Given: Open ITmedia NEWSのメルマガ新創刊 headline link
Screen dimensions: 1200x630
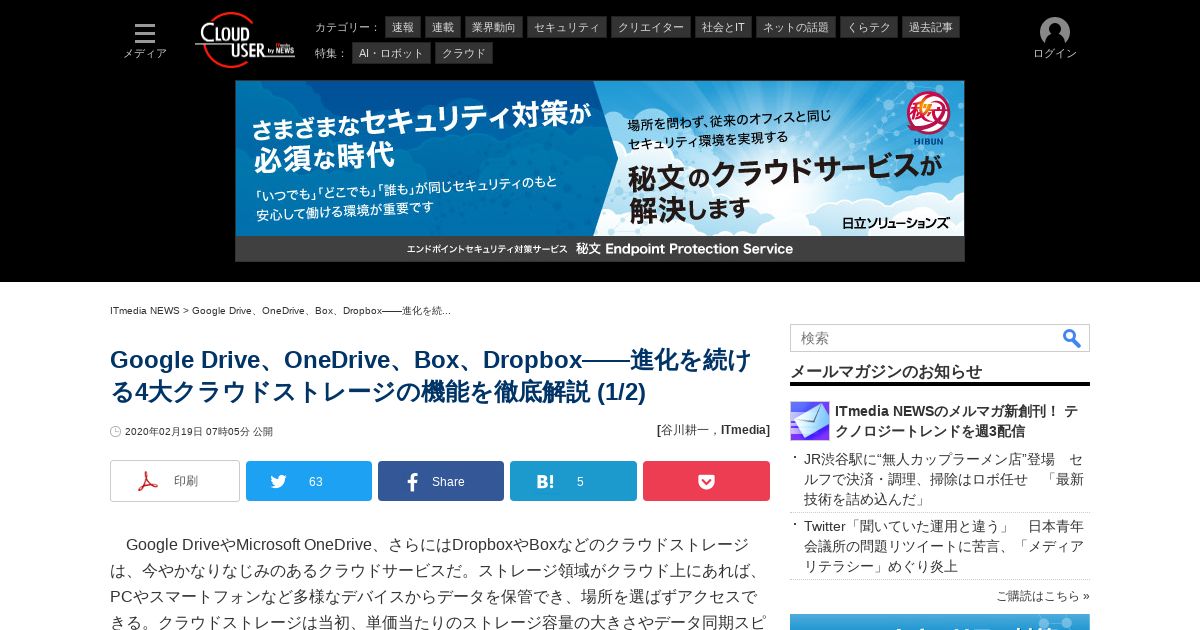Looking at the screenshot, I should (x=956, y=421).
